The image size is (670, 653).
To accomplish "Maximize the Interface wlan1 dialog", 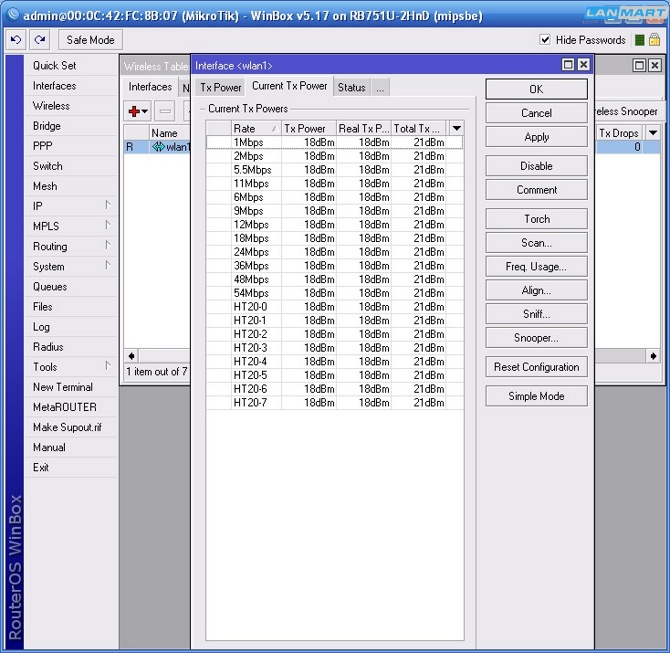I will tap(568, 65).
